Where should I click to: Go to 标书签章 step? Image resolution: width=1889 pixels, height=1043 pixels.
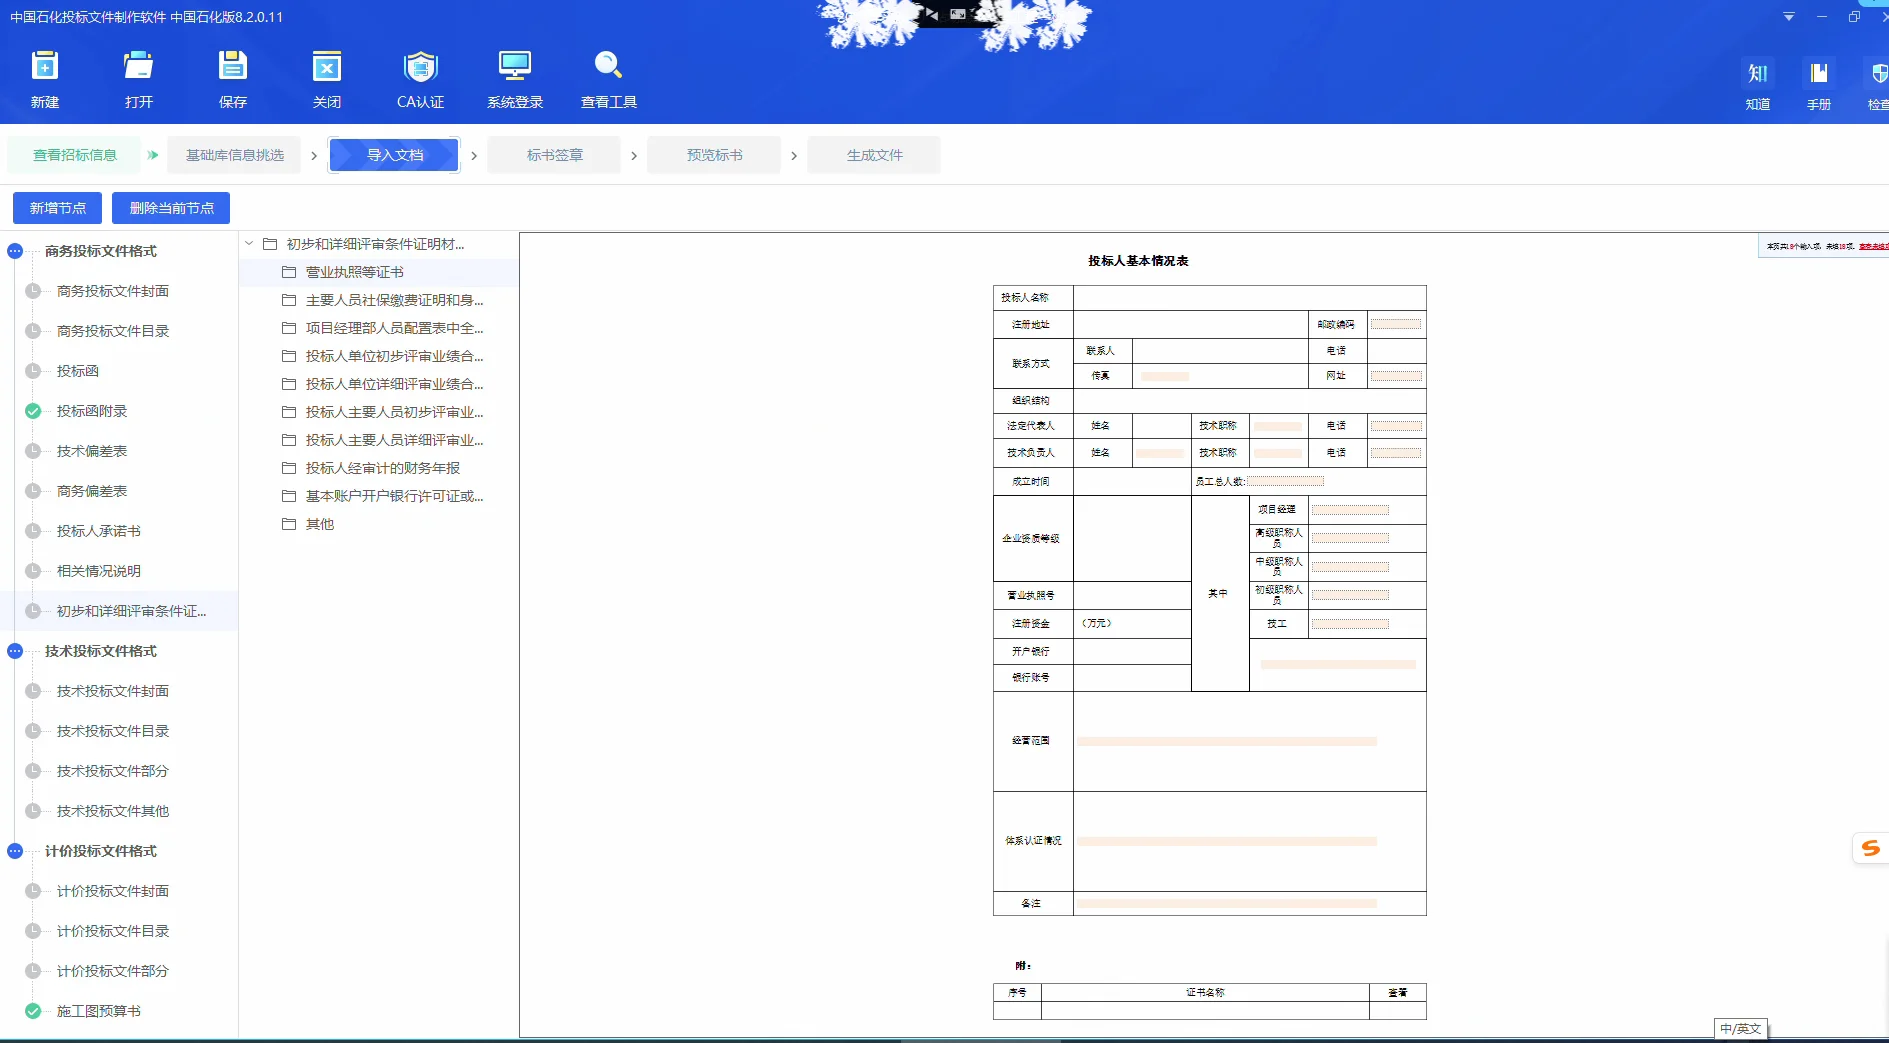click(555, 155)
